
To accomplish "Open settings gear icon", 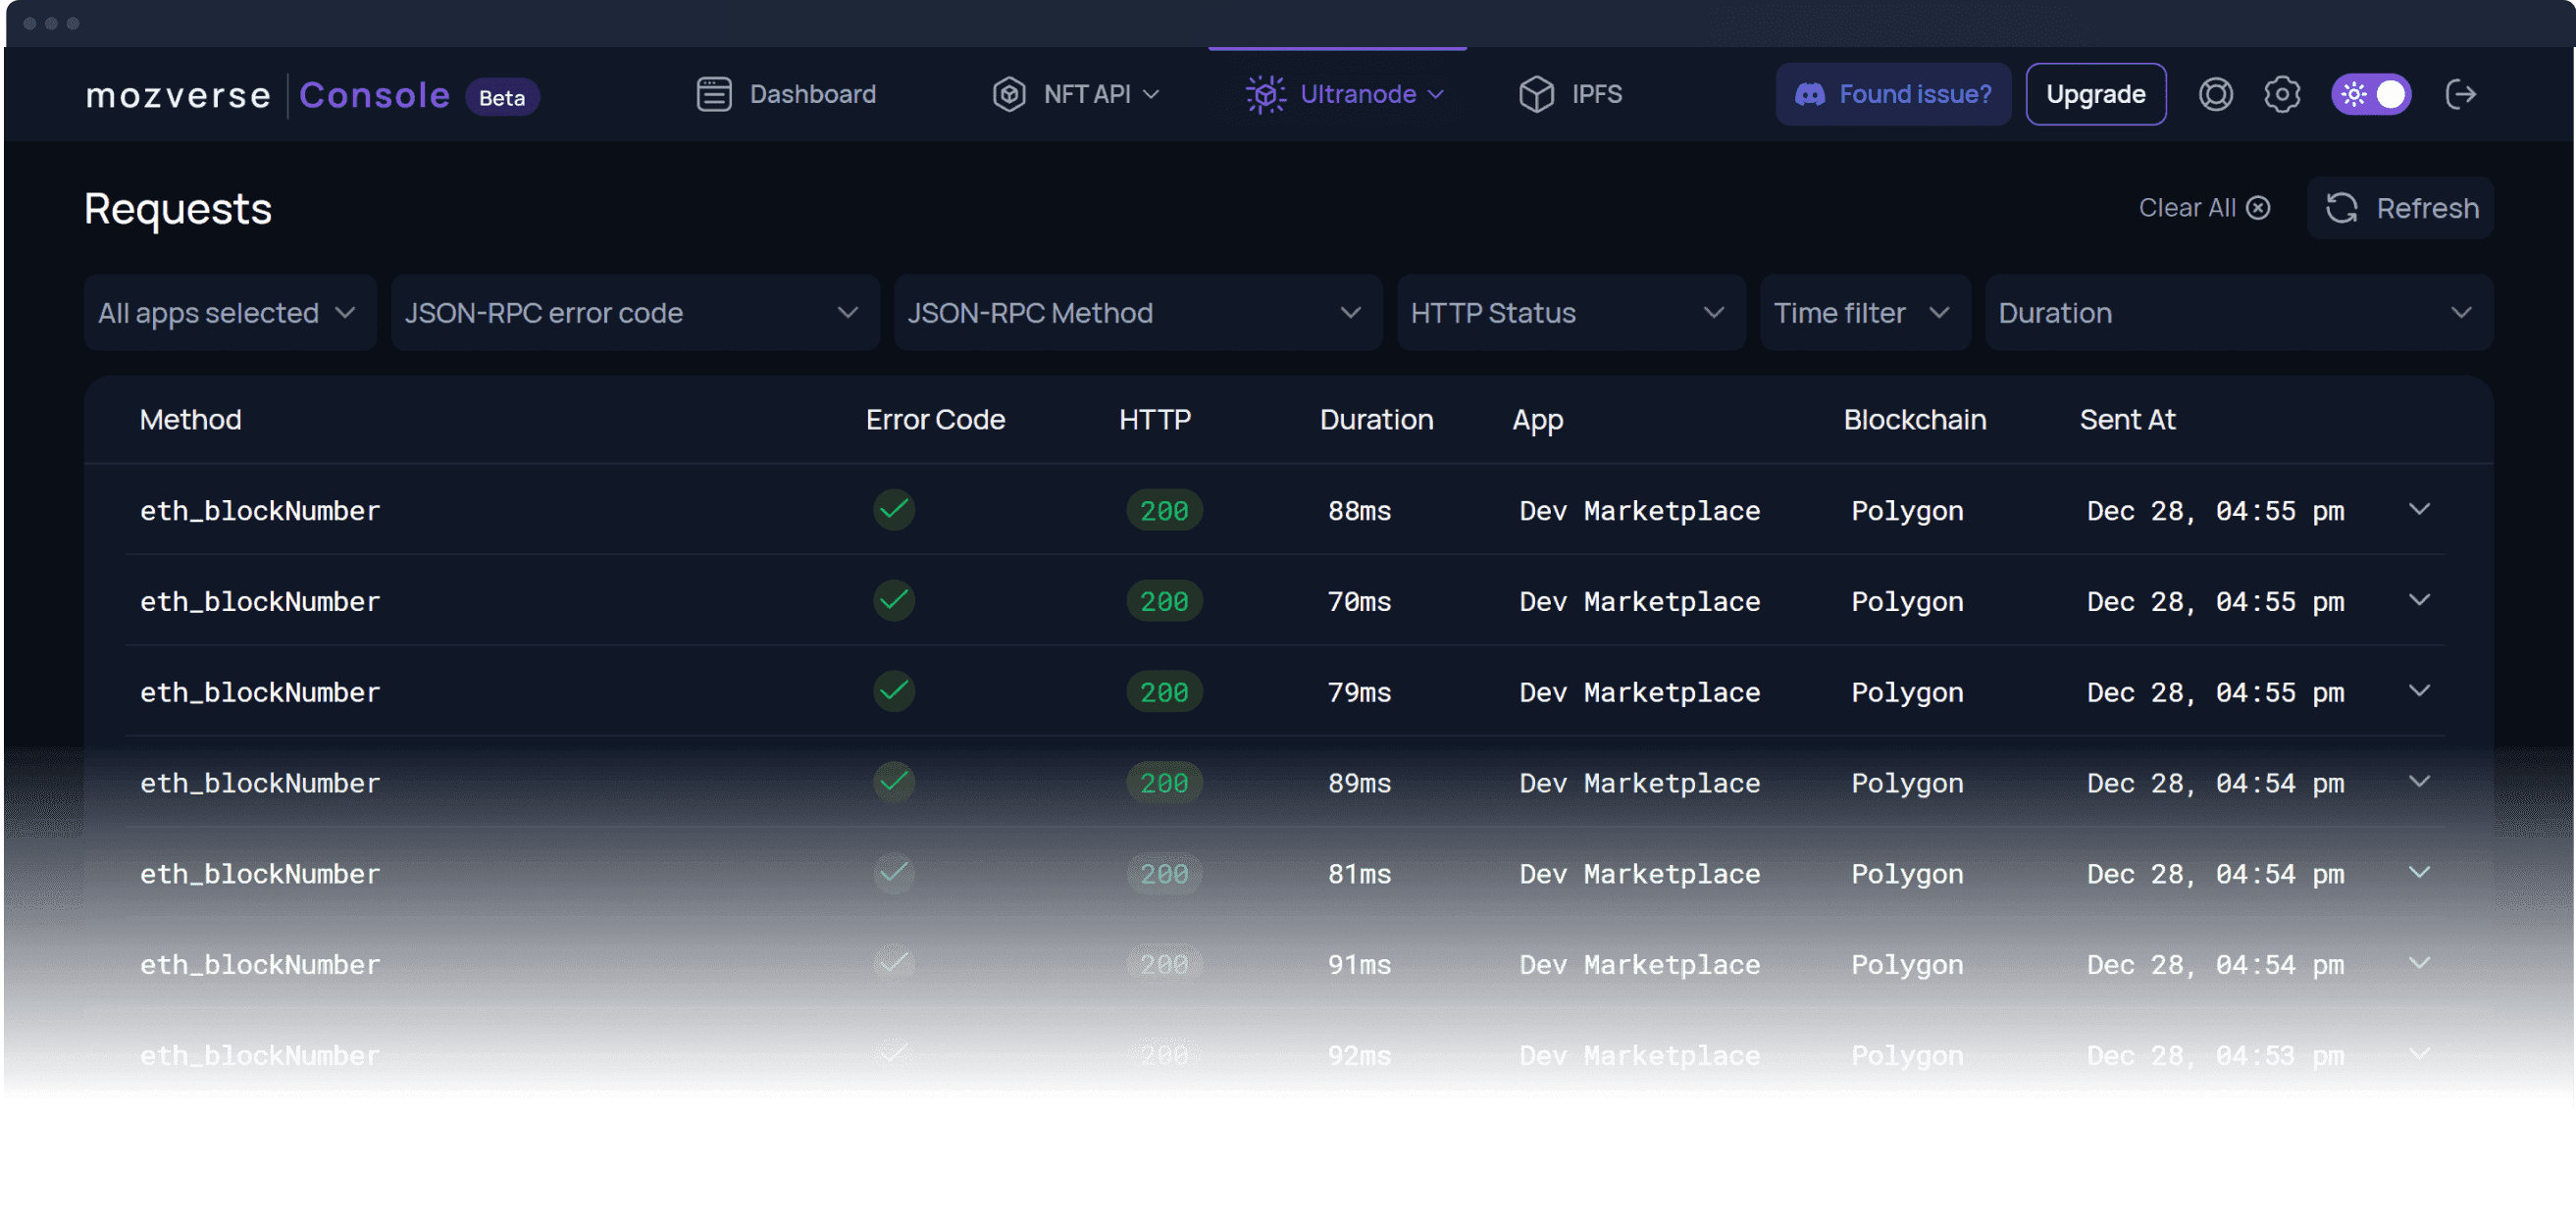I will (2281, 94).
